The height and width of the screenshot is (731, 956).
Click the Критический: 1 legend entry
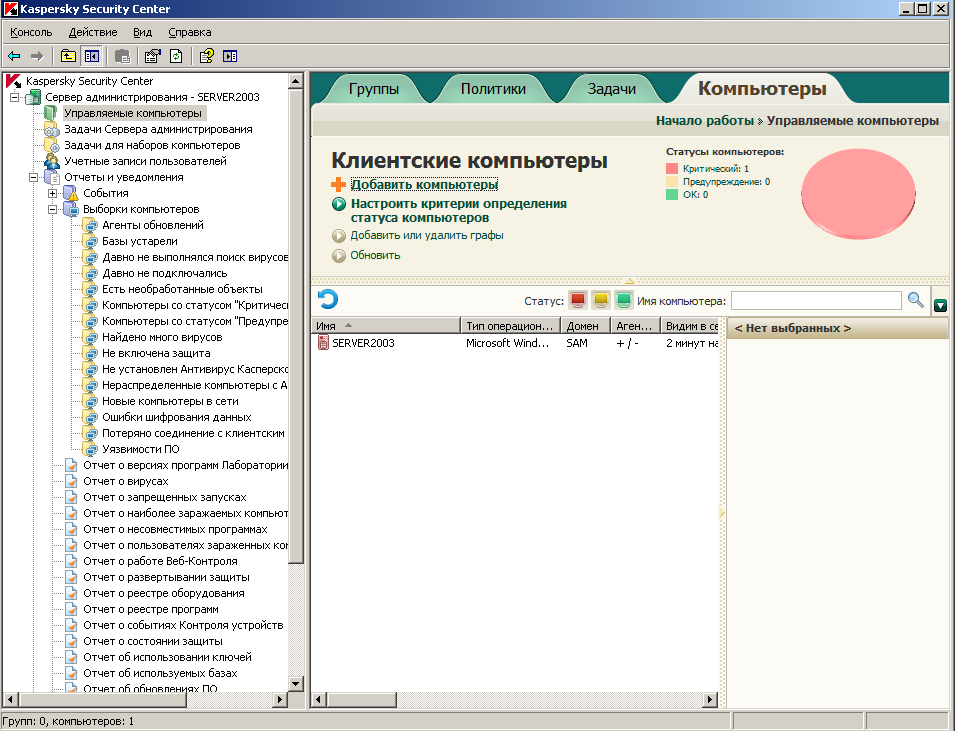point(716,169)
